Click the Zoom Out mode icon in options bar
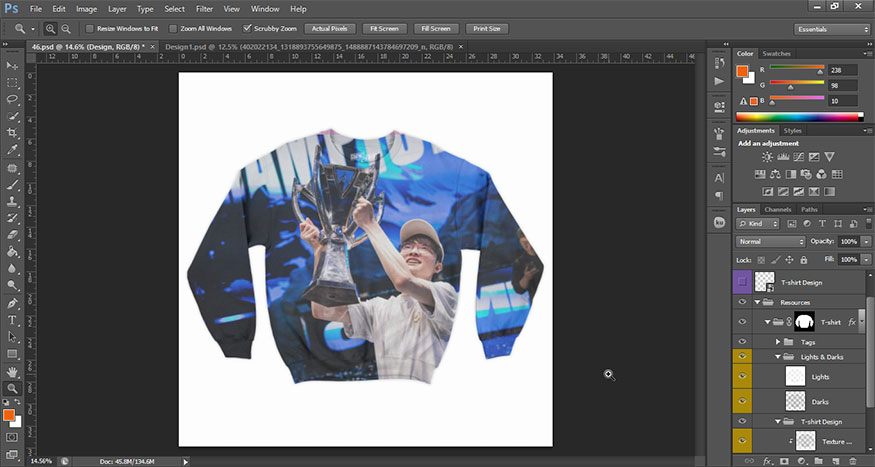875x467 pixels. (x=66, y=28)
